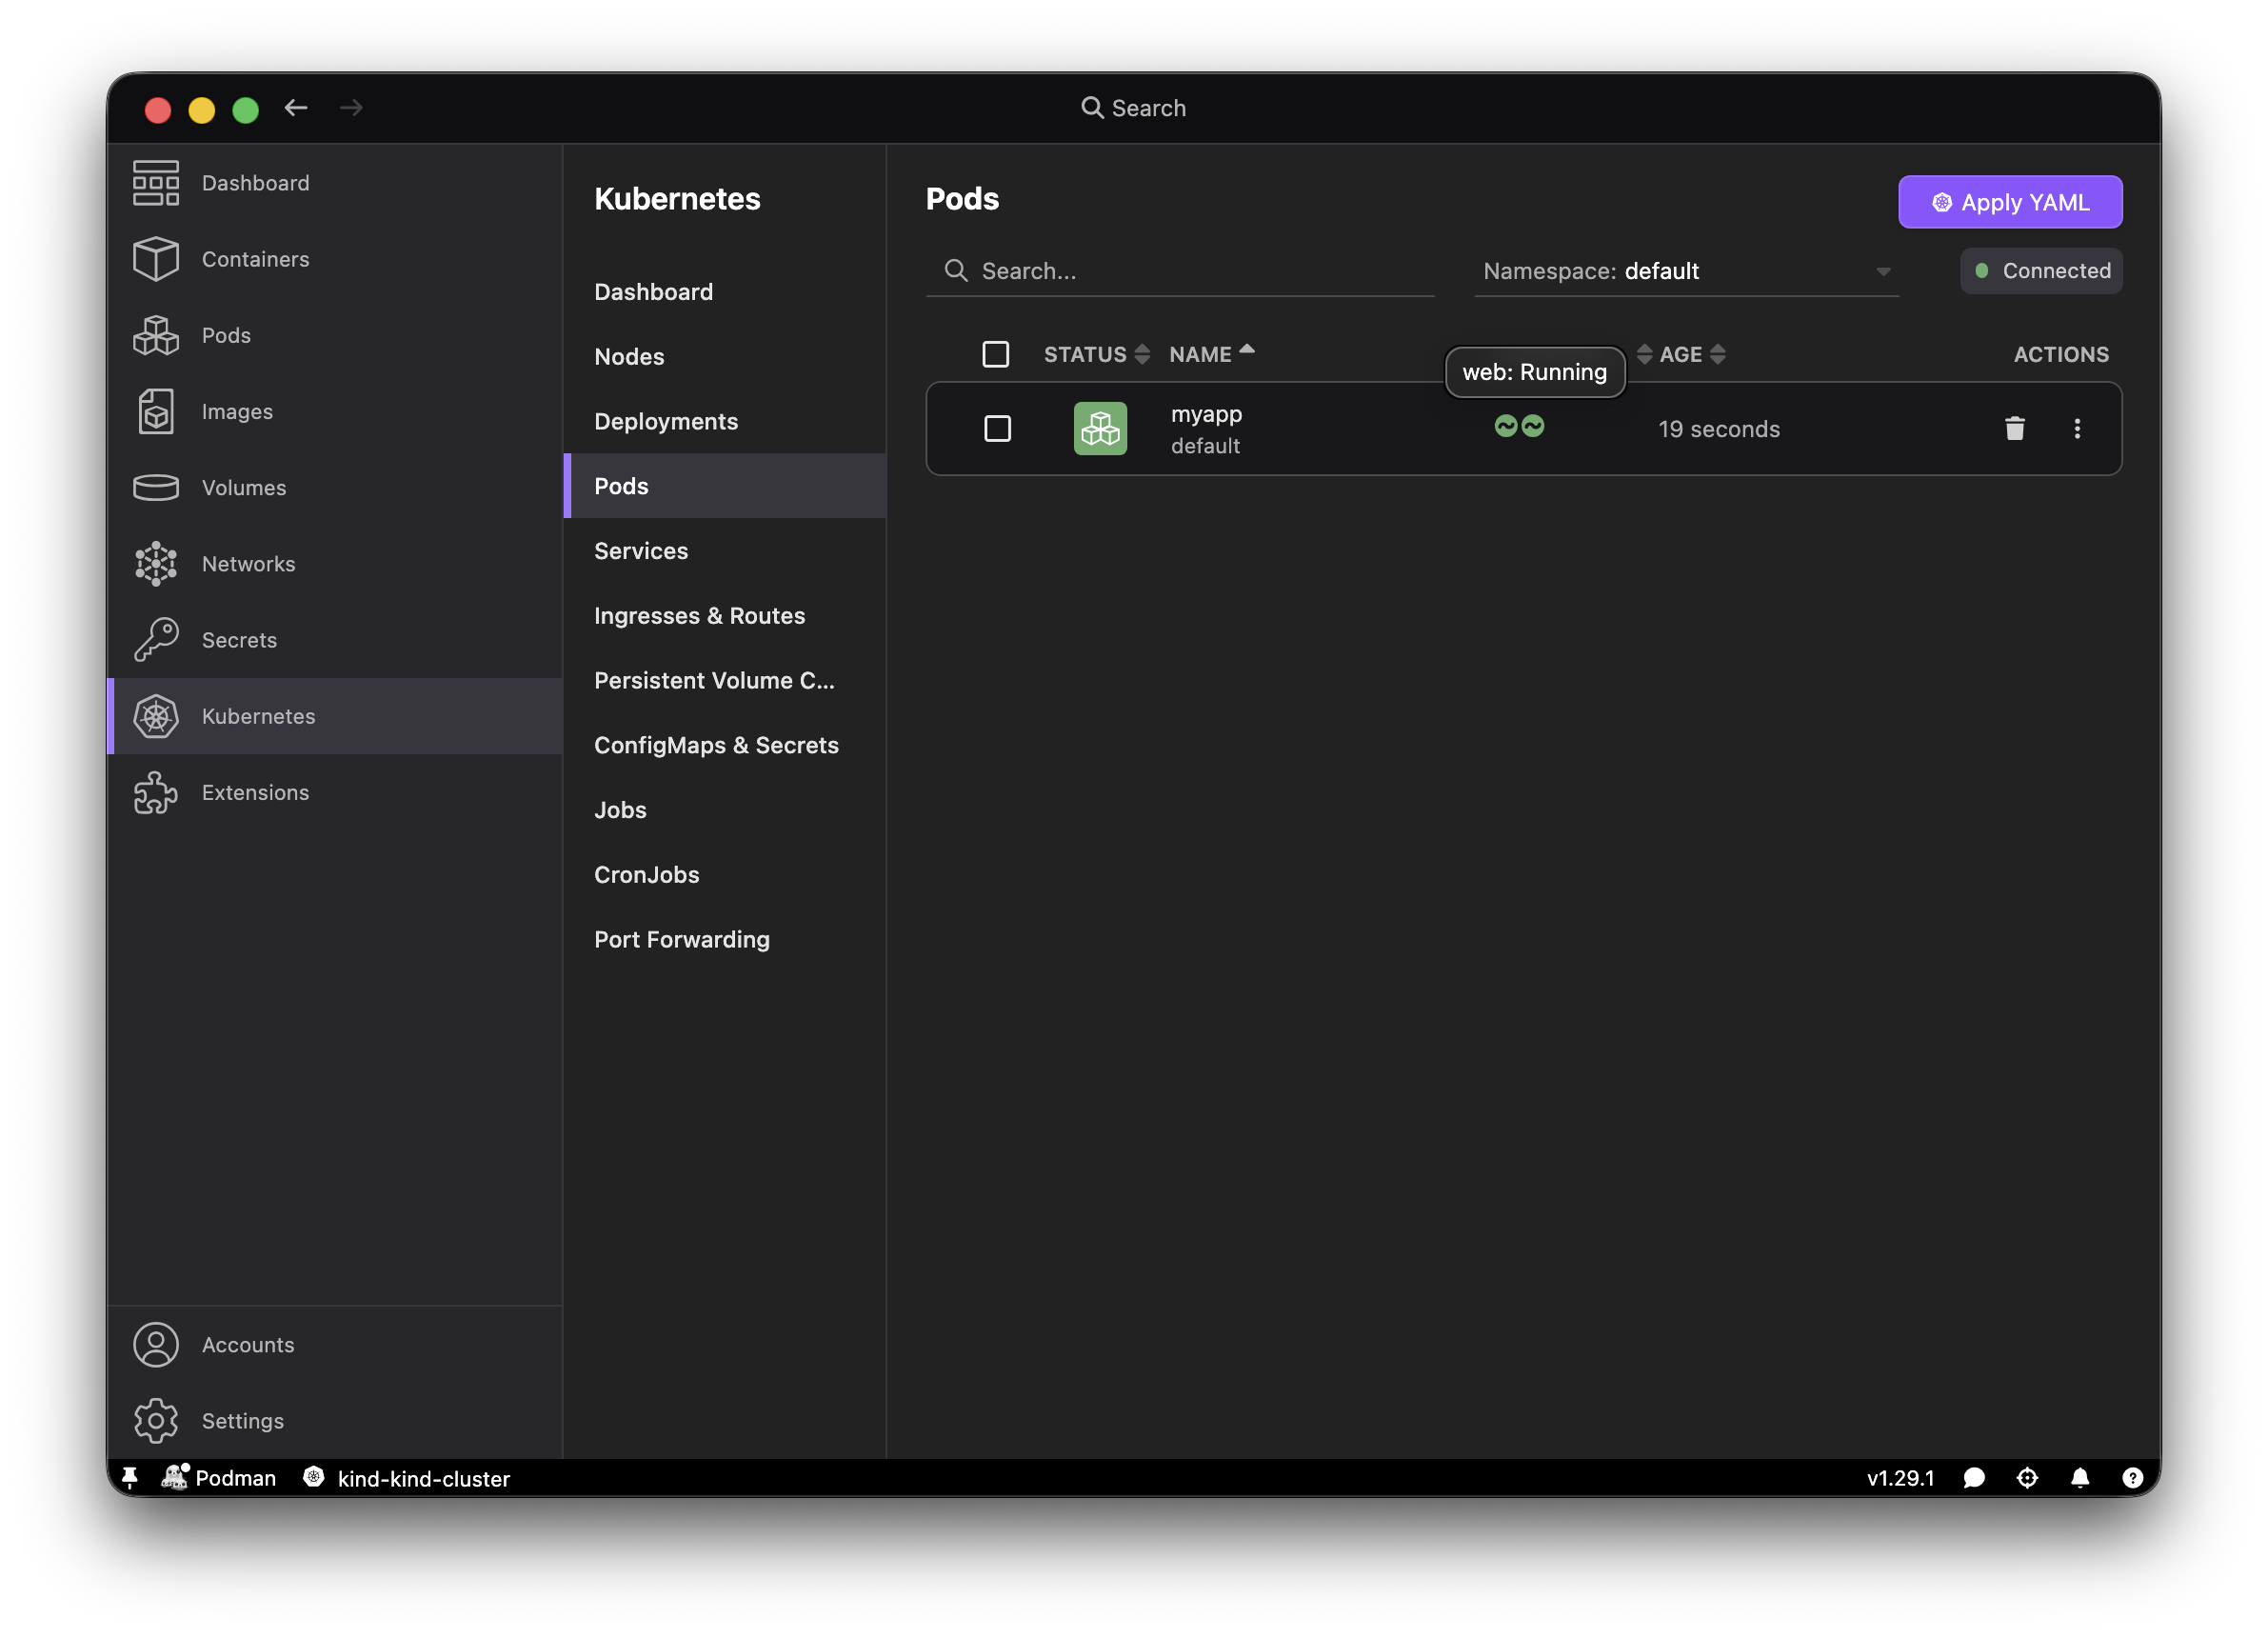Open the feedback speech bubble icon

tap(1973, 1477)
